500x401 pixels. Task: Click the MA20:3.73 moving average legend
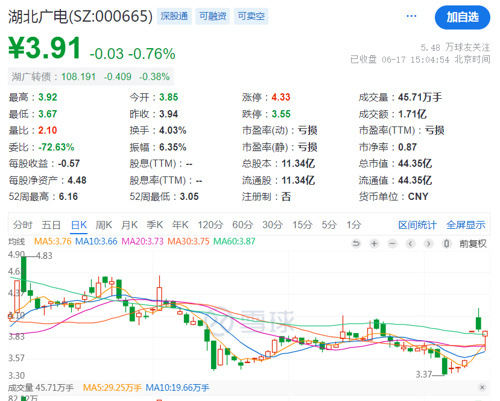coord(142,241)
